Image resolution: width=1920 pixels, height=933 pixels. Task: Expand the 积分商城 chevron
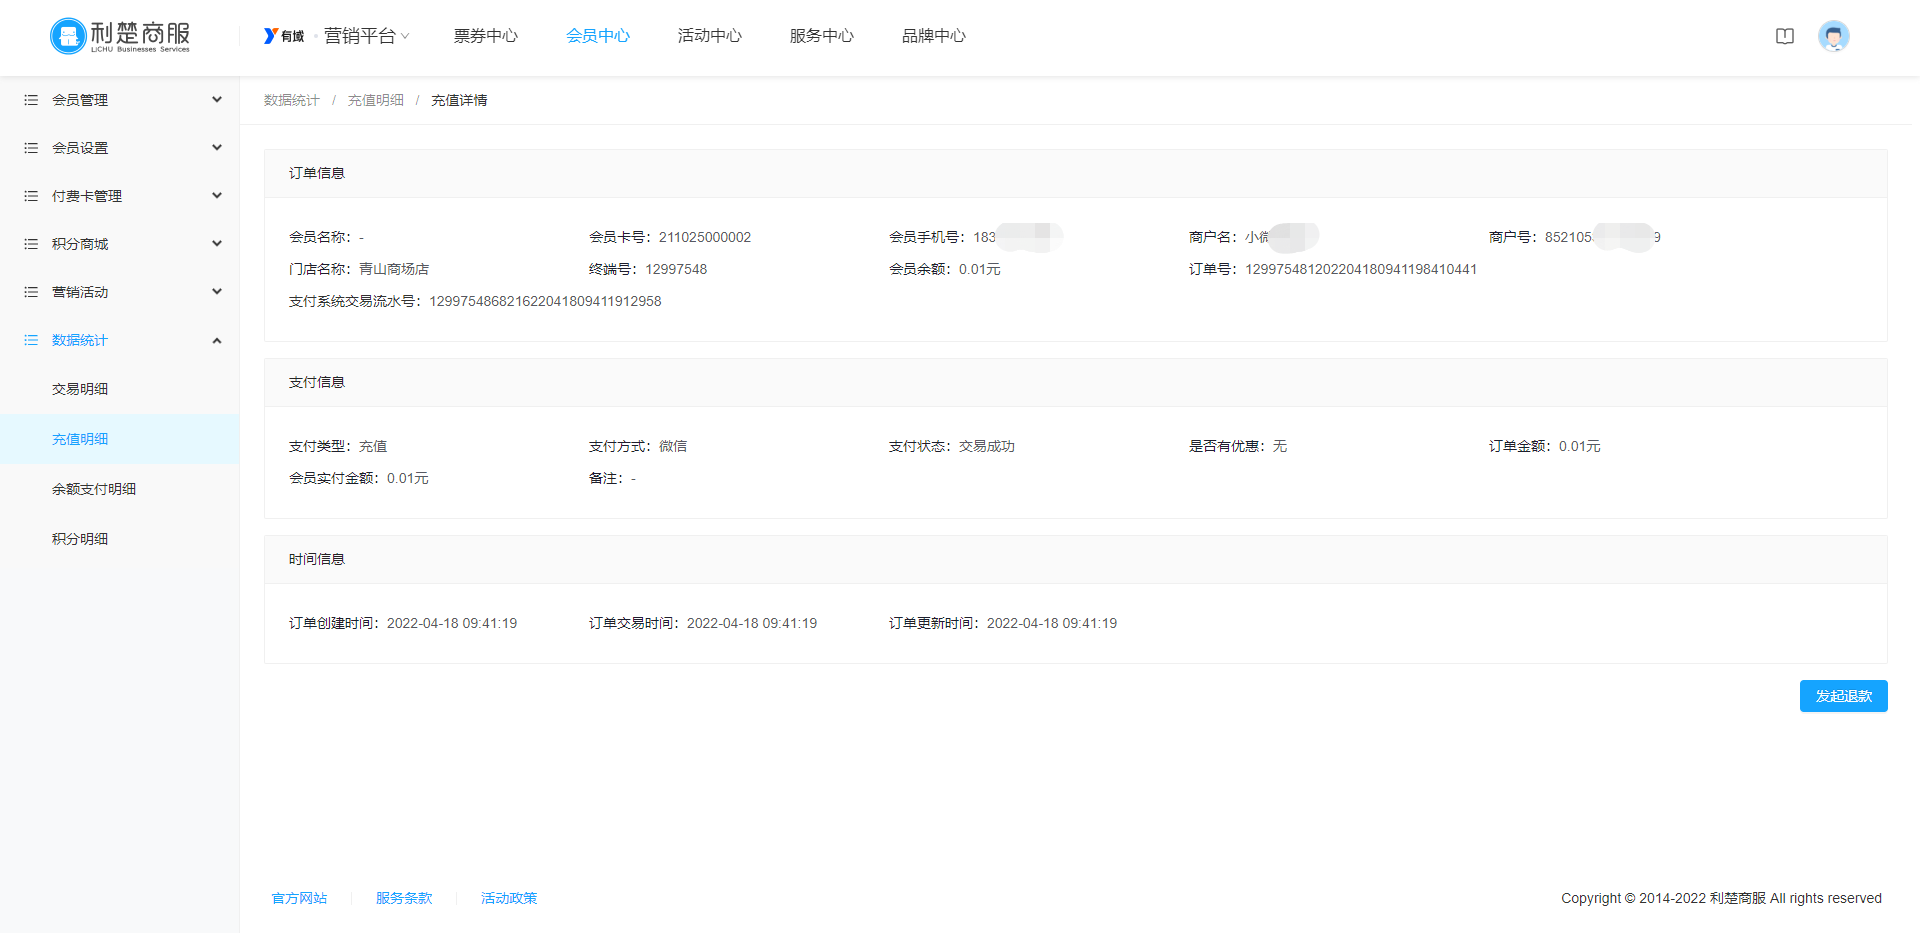coord(217,243)
